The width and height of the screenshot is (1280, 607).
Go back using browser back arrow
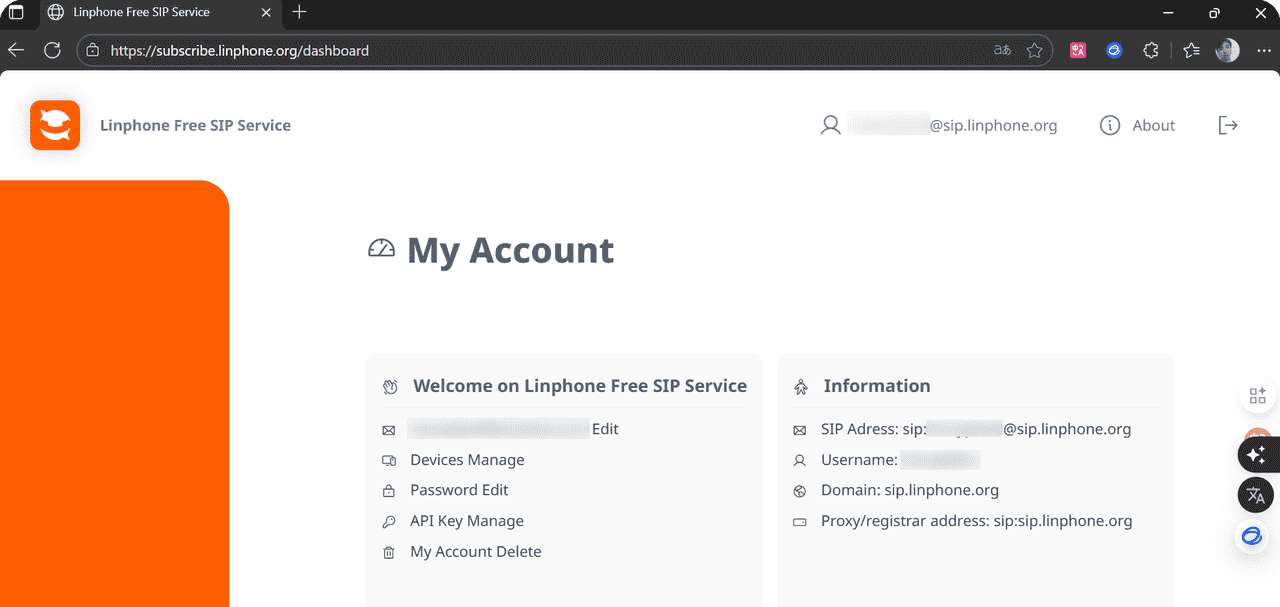point(16,50)
